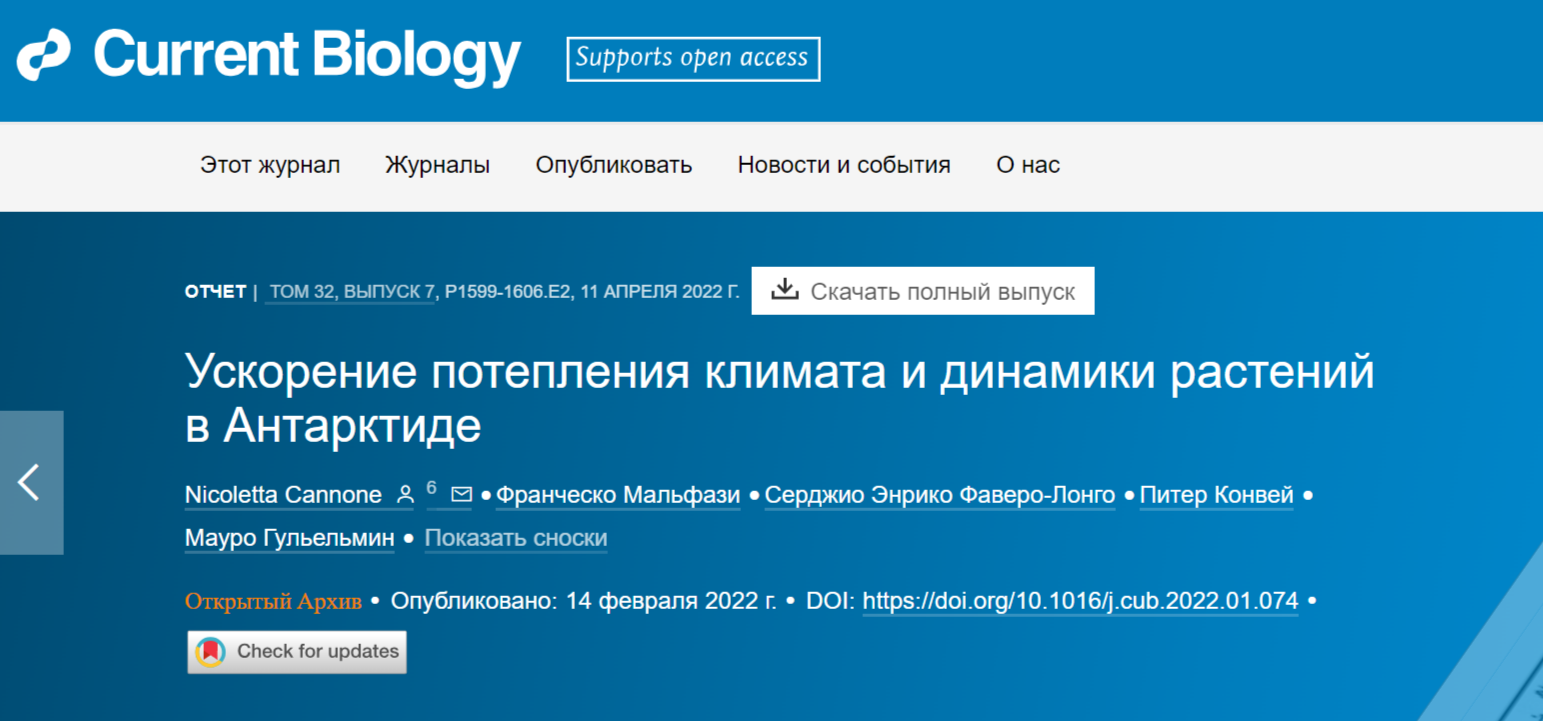Open author Франческо Мальфази details
This screenshot has width=1543, height=721.
[618, 495]
